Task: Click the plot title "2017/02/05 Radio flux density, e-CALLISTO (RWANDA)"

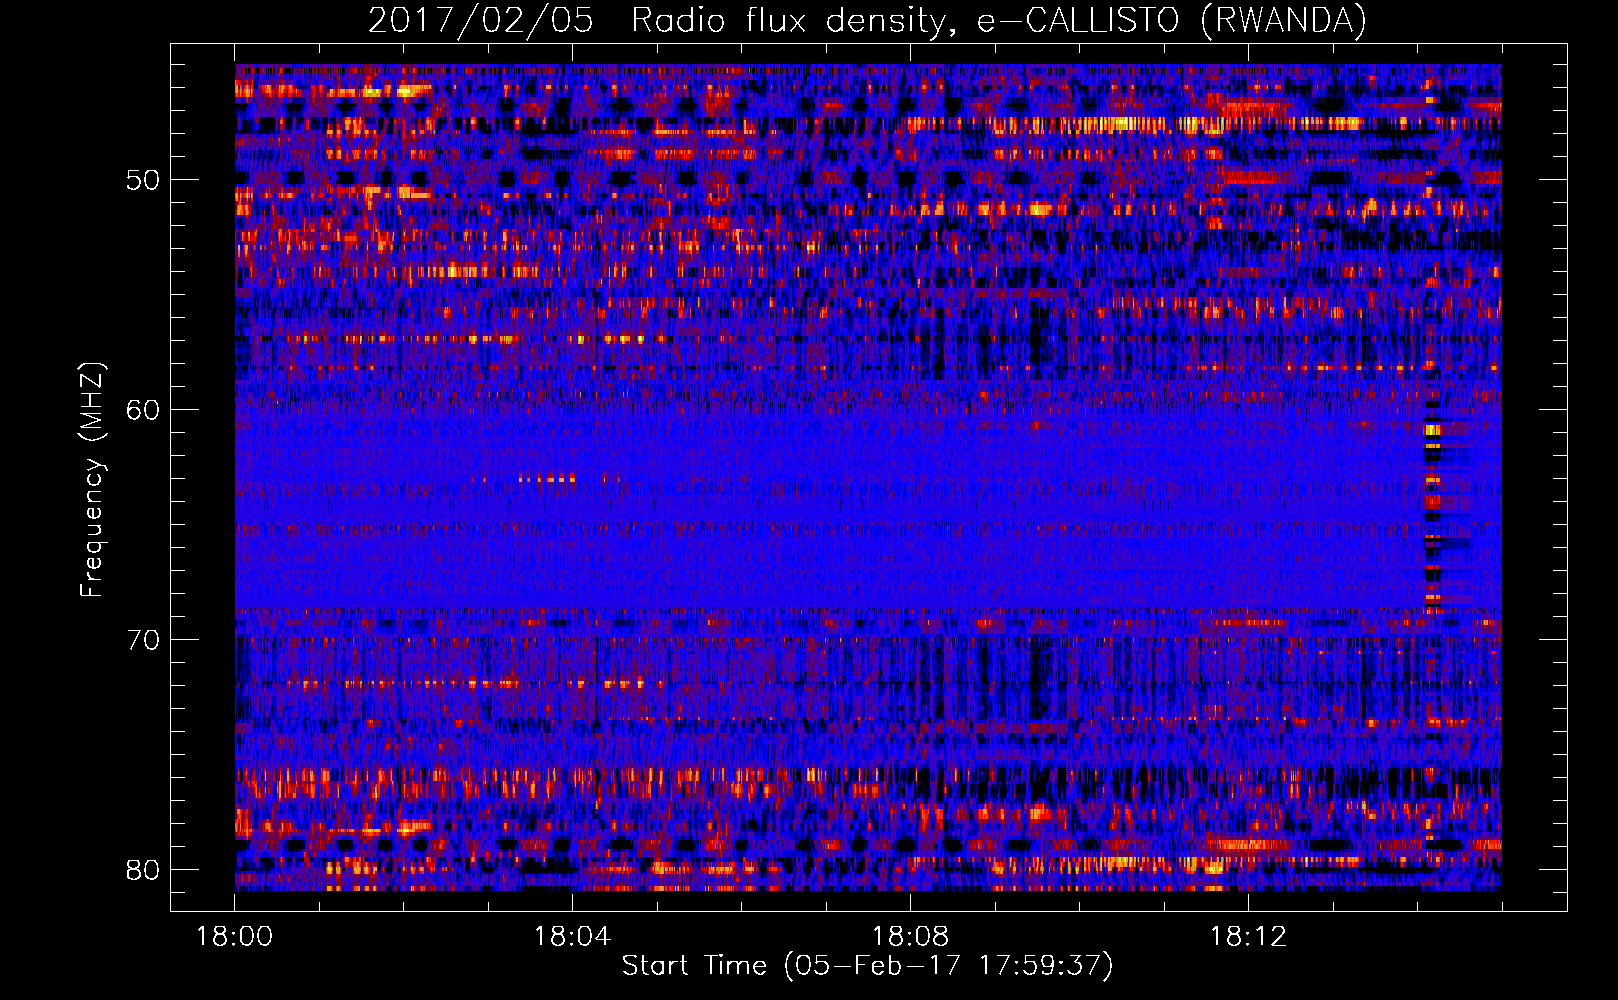Action: point(867,20)
